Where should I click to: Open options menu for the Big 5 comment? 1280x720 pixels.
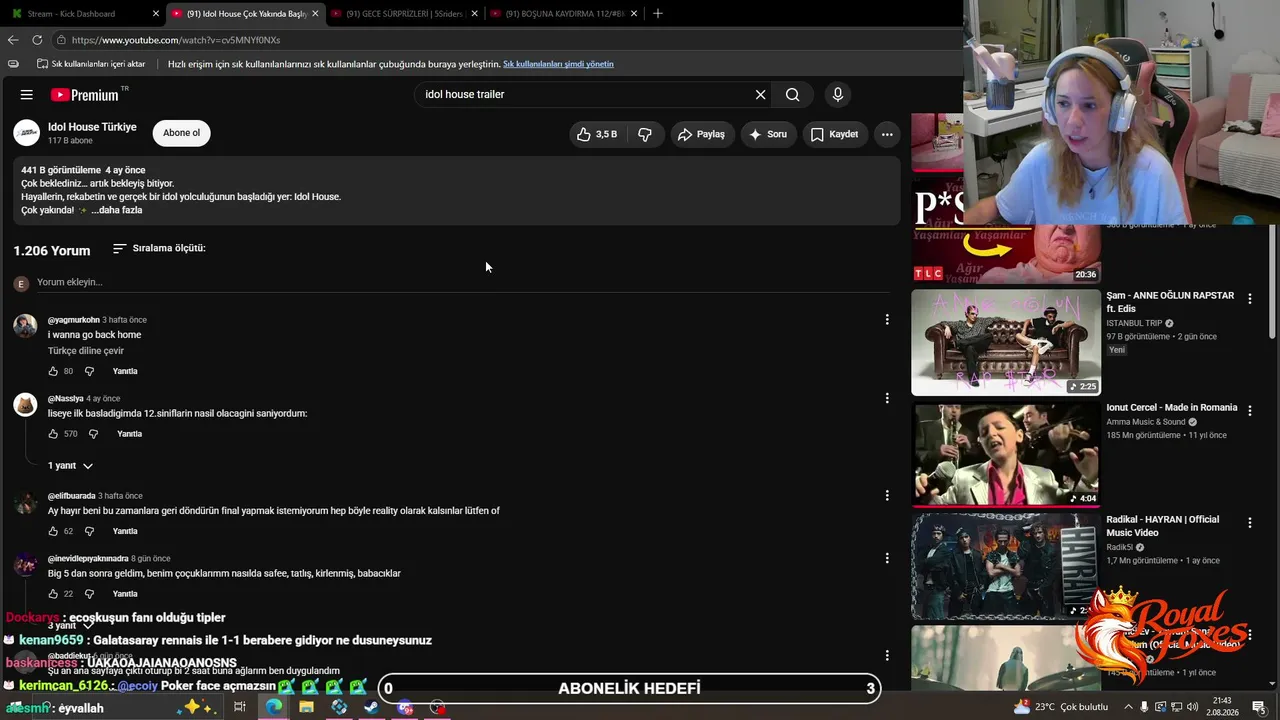[886, 558]
